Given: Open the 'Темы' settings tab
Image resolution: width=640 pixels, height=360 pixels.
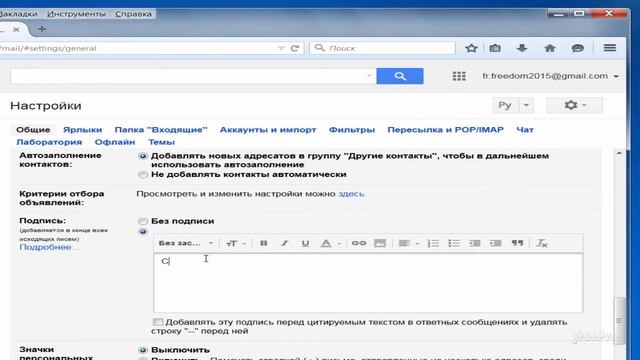Looking at the screenshot, I should tap(162, 142).
